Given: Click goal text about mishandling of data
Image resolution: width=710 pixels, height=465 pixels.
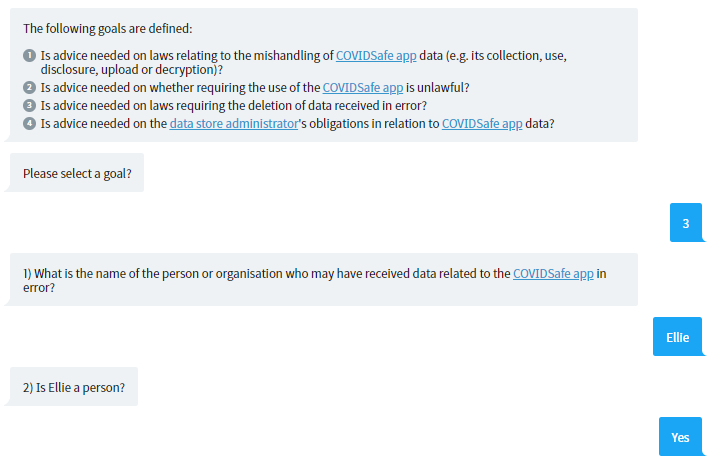Looking at the screenshot, I should pyautogui.click(x=303, y=62).
